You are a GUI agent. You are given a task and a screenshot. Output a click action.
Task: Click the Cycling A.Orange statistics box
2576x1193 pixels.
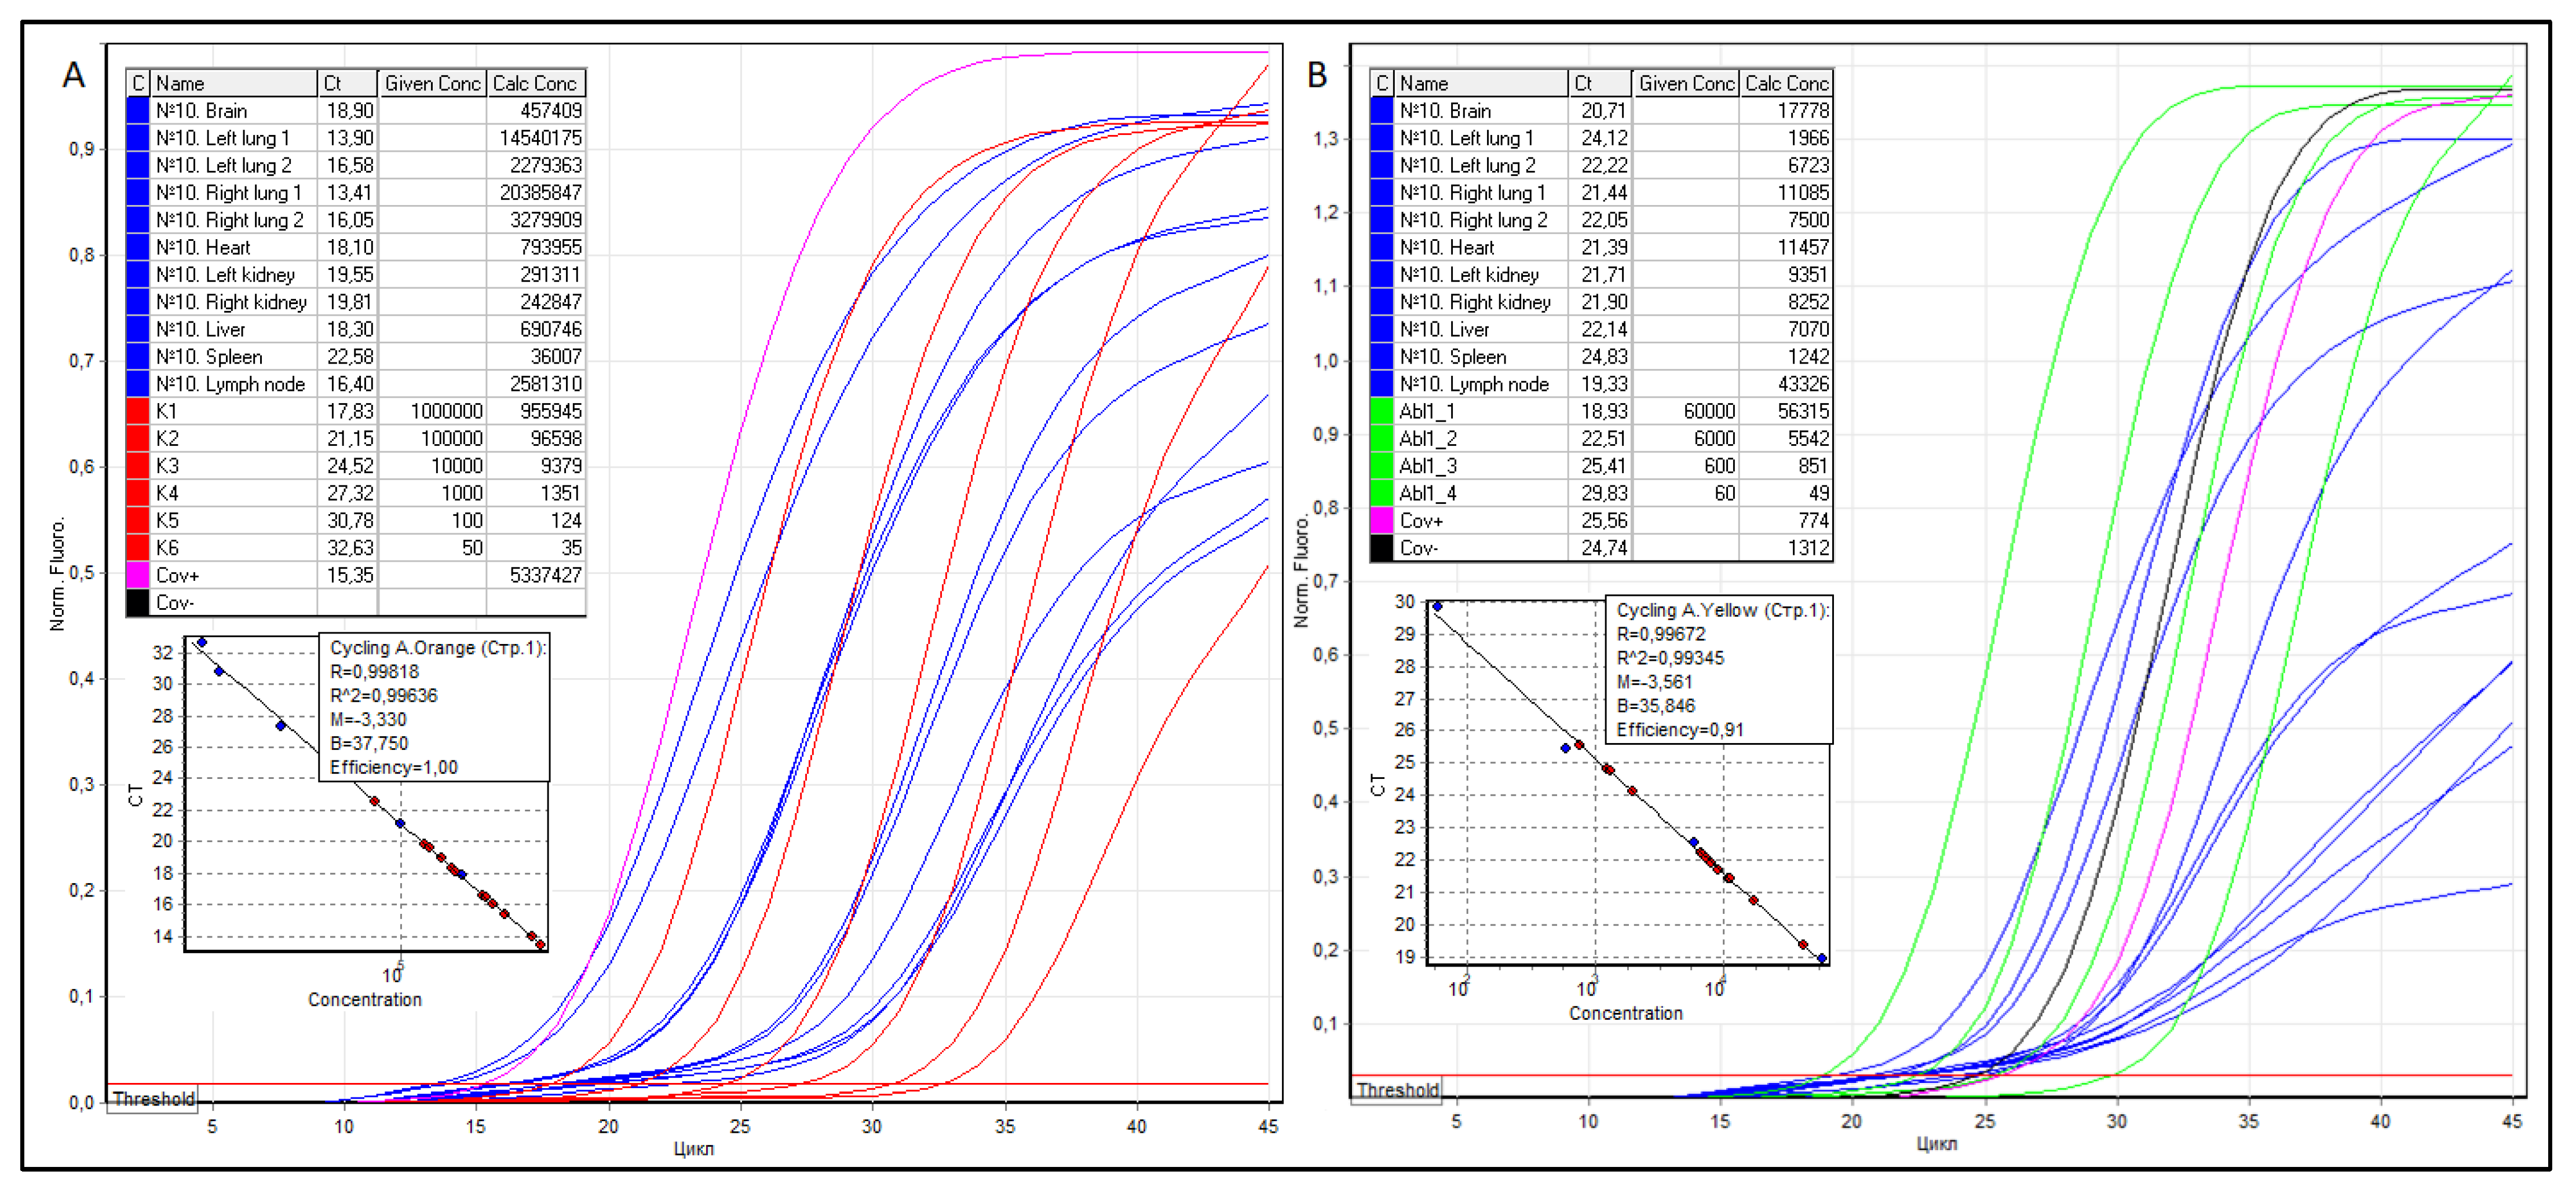(x=434, y=707)
